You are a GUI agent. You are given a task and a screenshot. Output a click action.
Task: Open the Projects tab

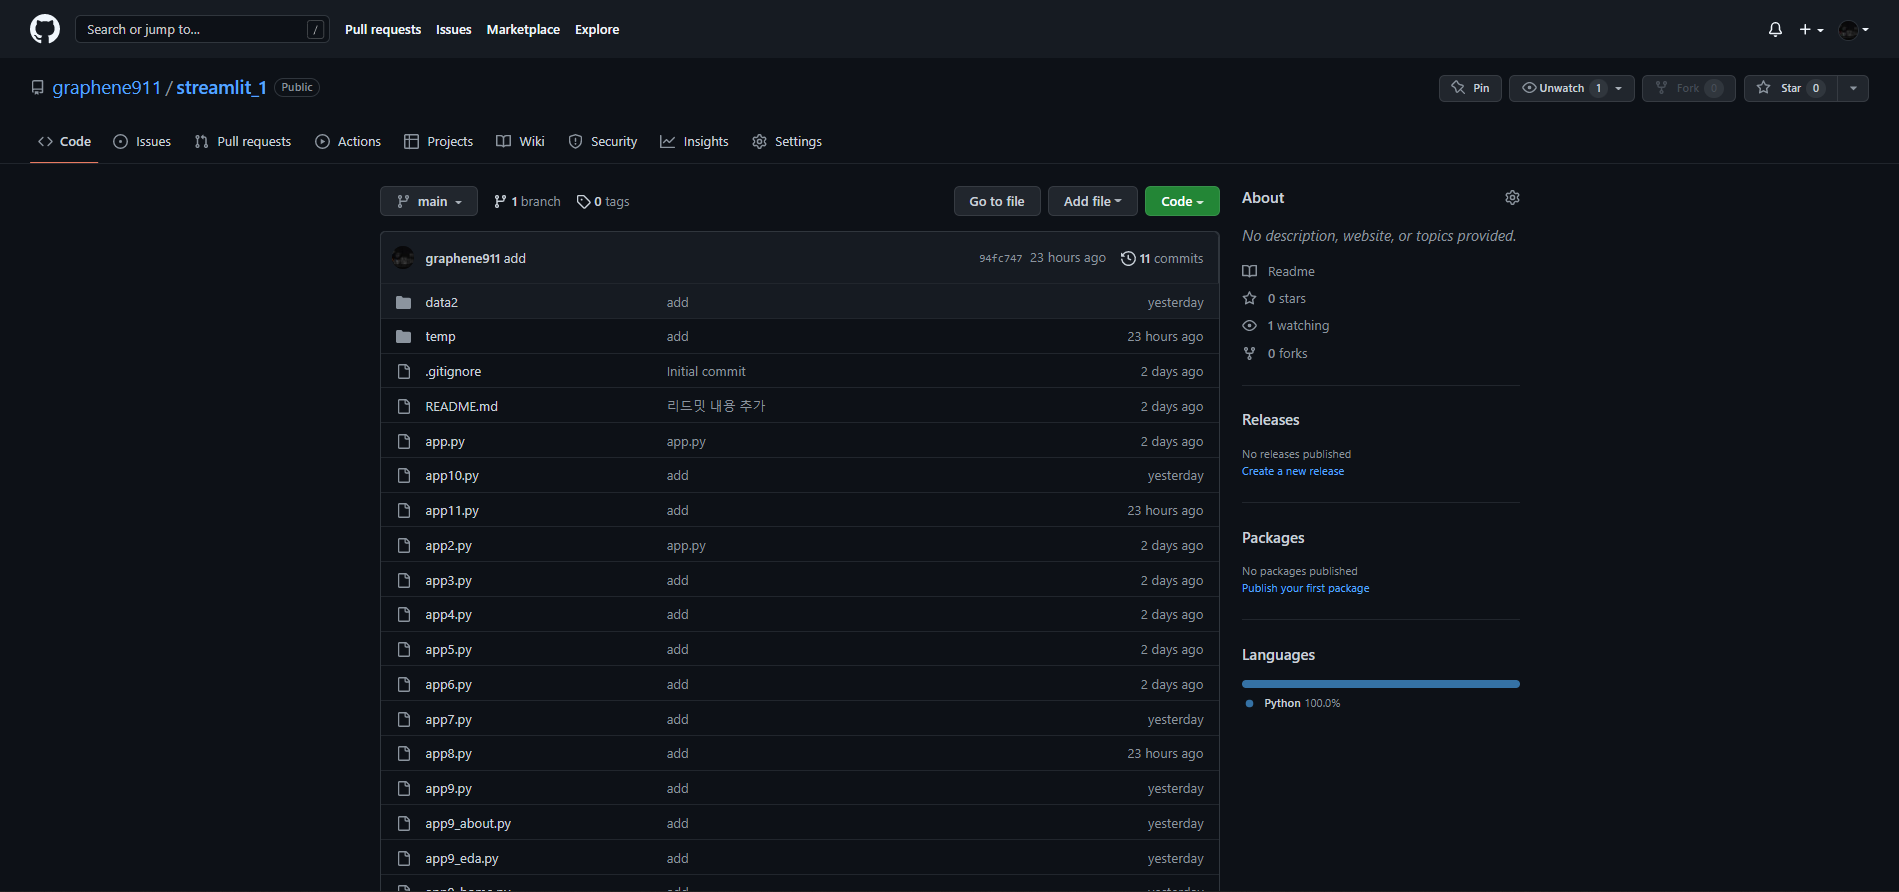[438, 142]
